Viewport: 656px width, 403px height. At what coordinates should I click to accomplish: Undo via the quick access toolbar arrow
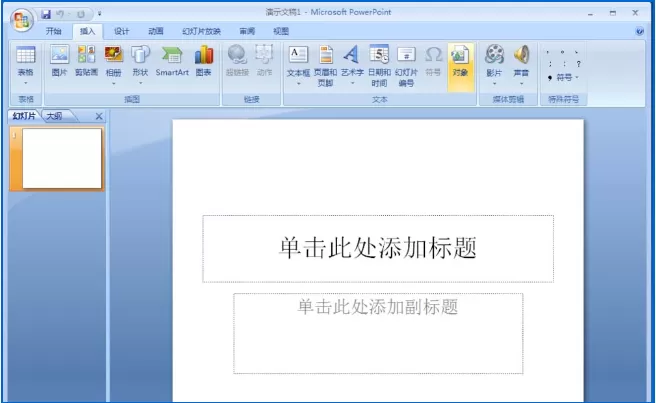(x=60, y=14)
